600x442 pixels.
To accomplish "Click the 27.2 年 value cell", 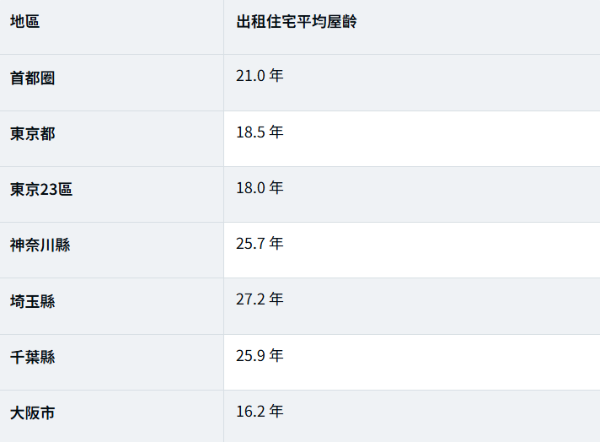I will coord(259,299).
